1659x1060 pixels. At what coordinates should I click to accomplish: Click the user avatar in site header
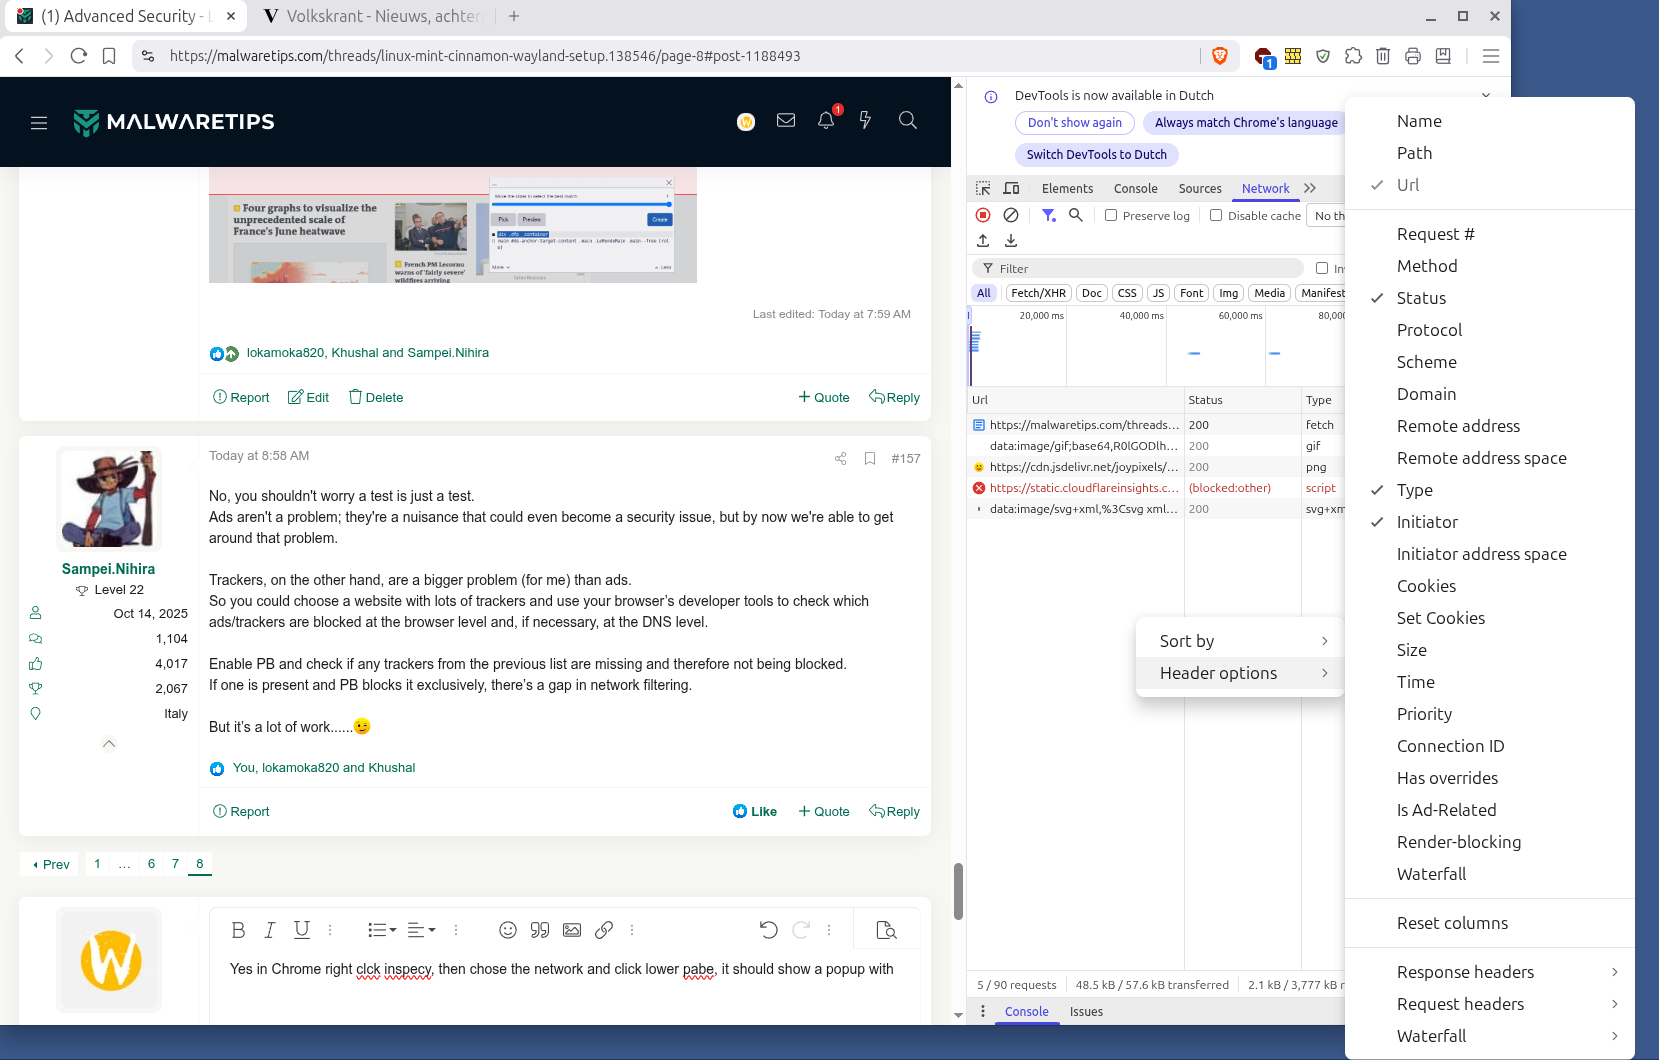click(x=746, y=122)
